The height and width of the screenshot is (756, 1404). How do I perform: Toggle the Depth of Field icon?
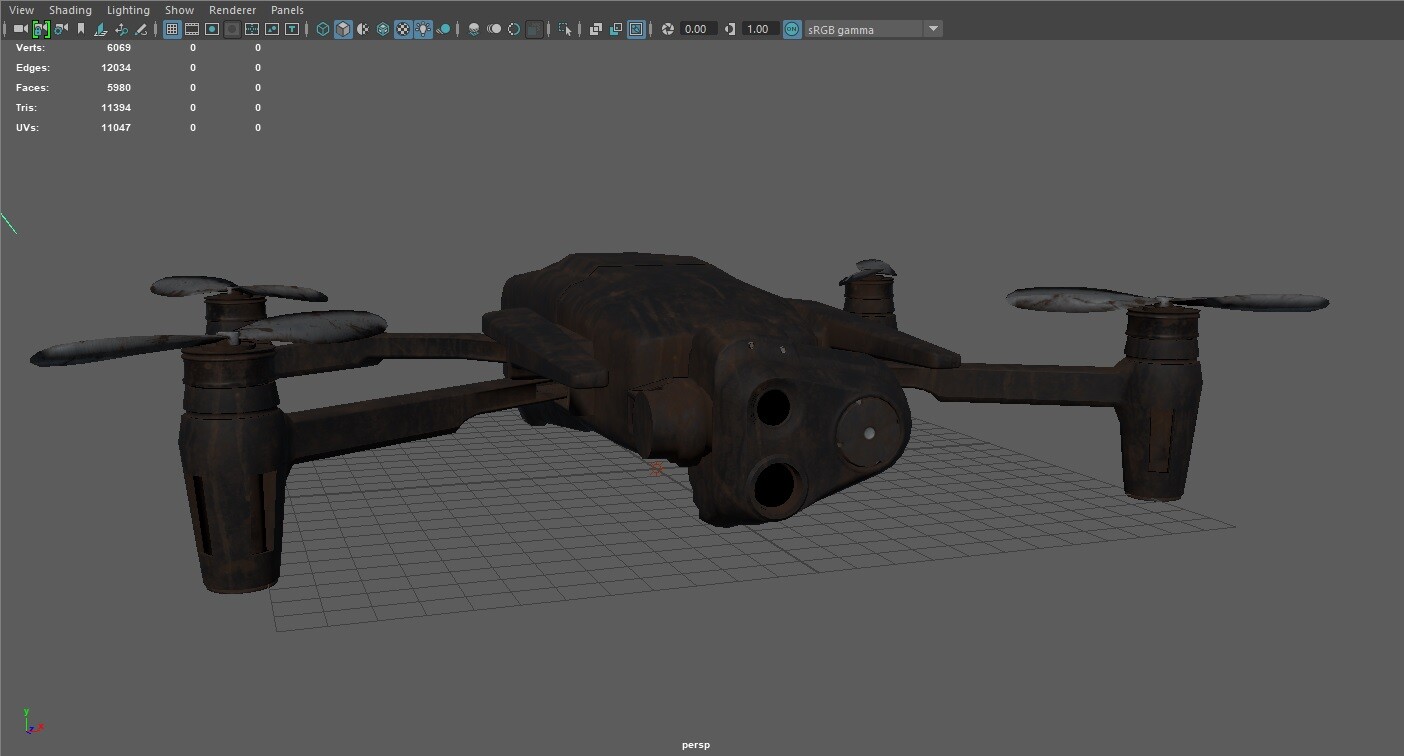click(x=534, y=29)
